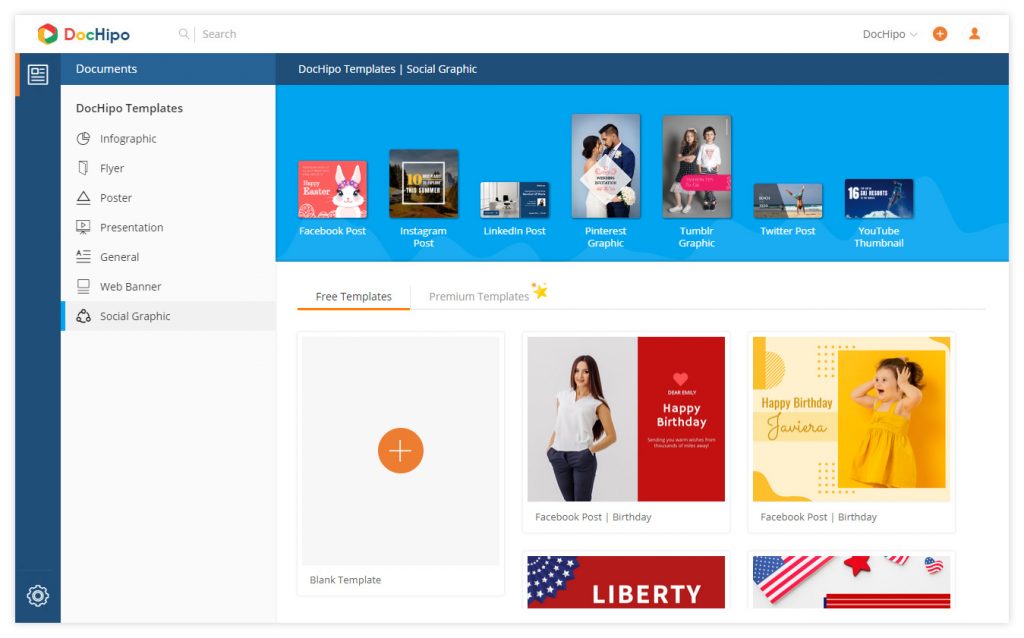Create a blank template with plus button
Viewport: 1024px width, 638px height.
tap(400, 451)
